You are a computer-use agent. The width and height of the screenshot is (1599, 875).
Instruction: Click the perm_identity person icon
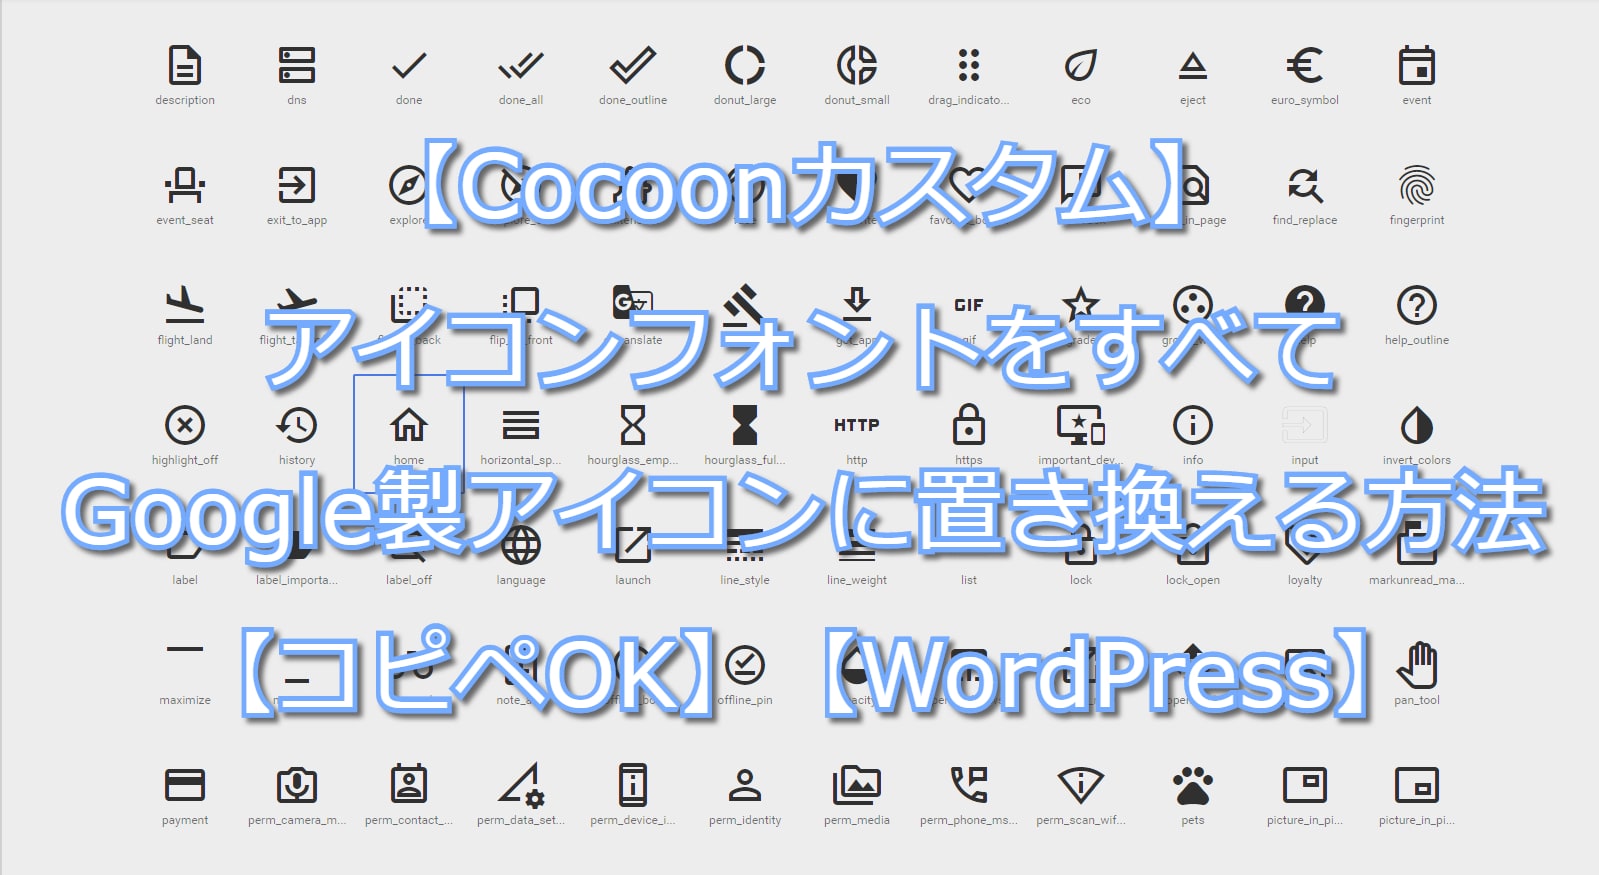(x=745, y=785)
